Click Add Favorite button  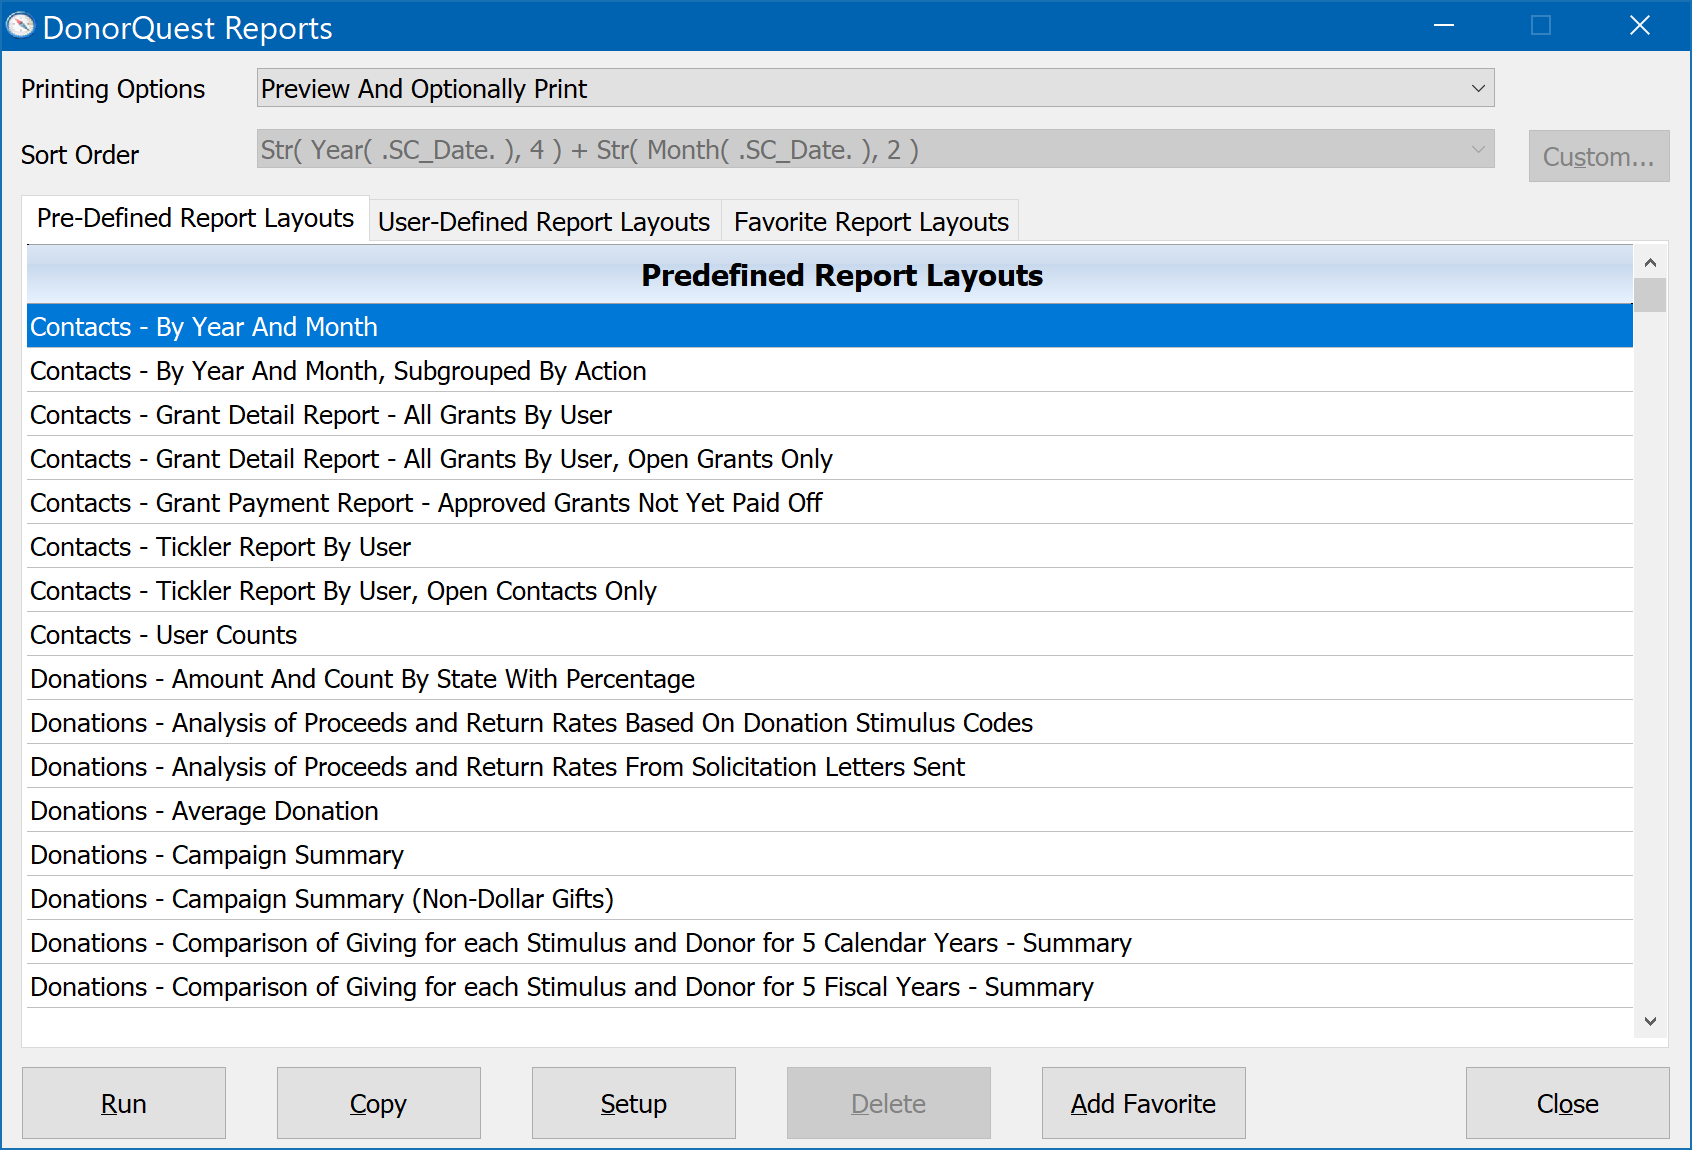pos(1144,1103)
